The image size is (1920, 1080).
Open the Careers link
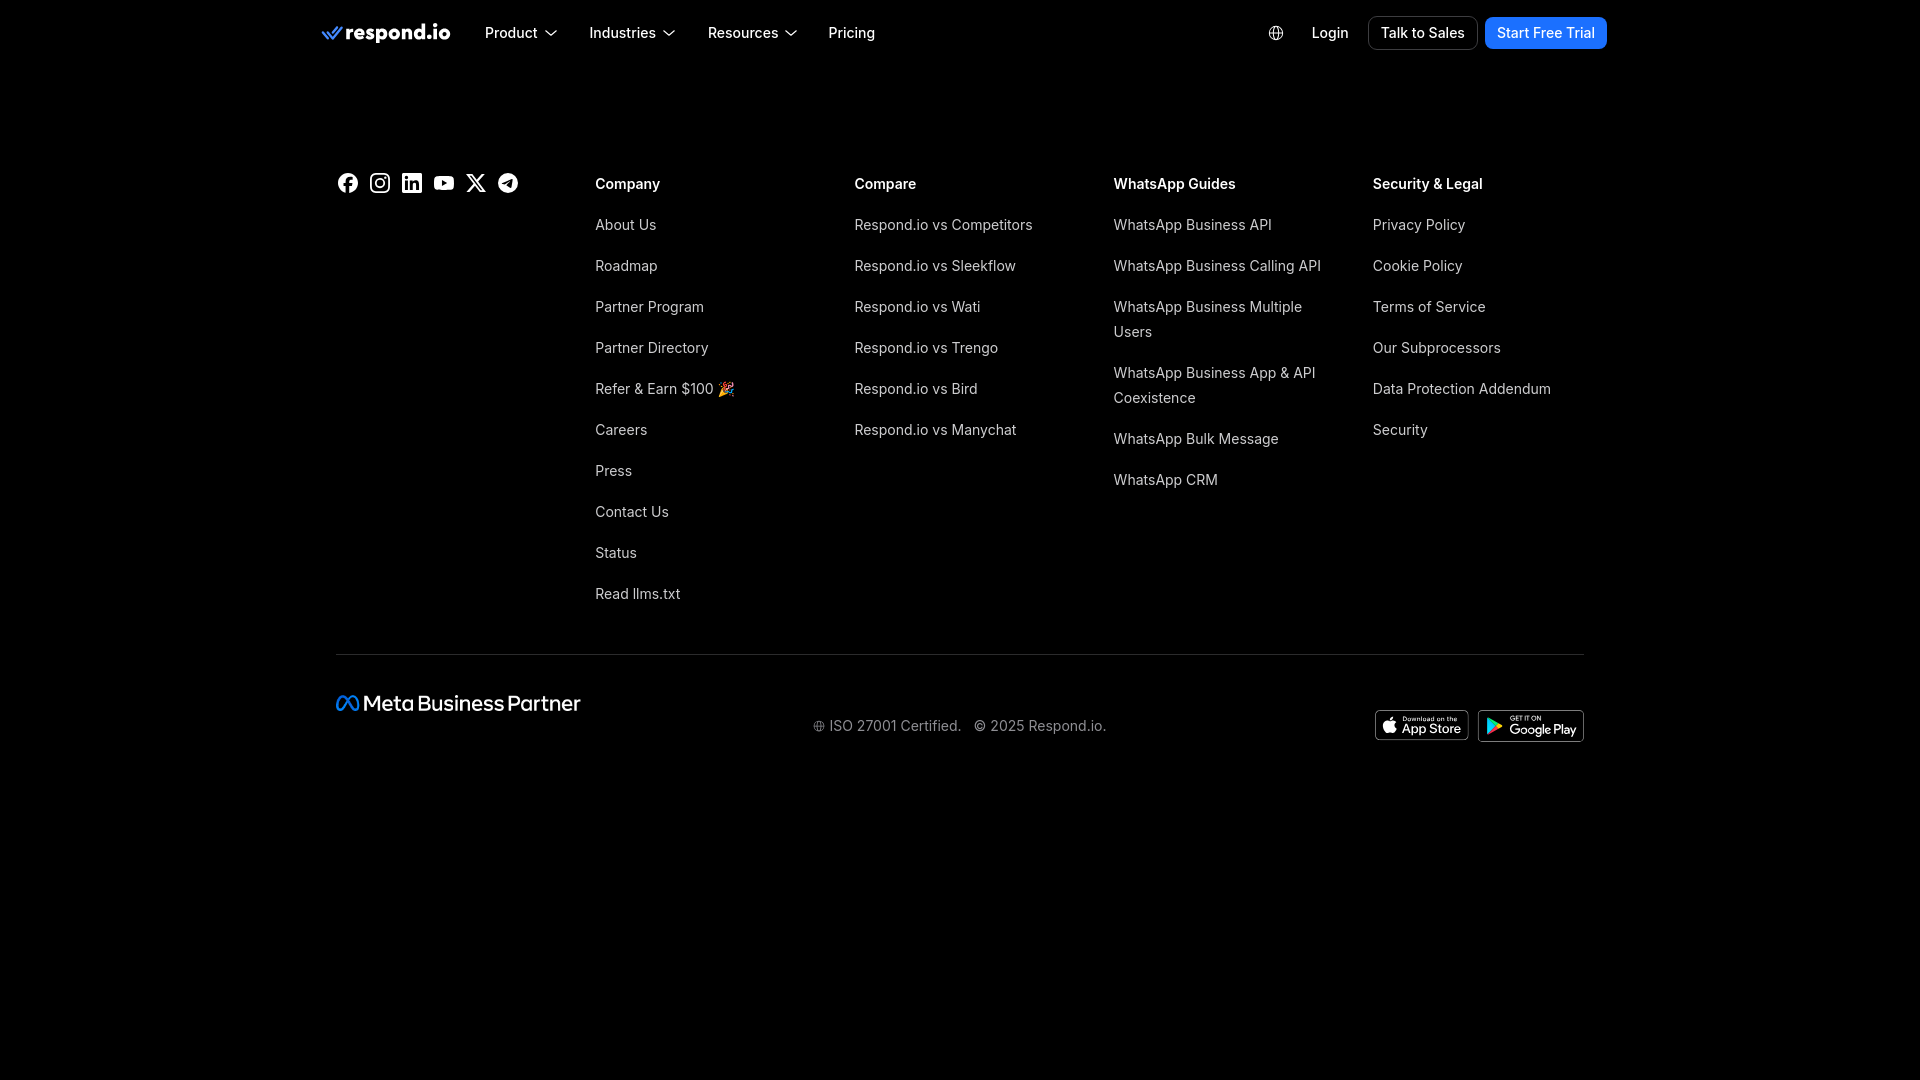coord(621,430)
